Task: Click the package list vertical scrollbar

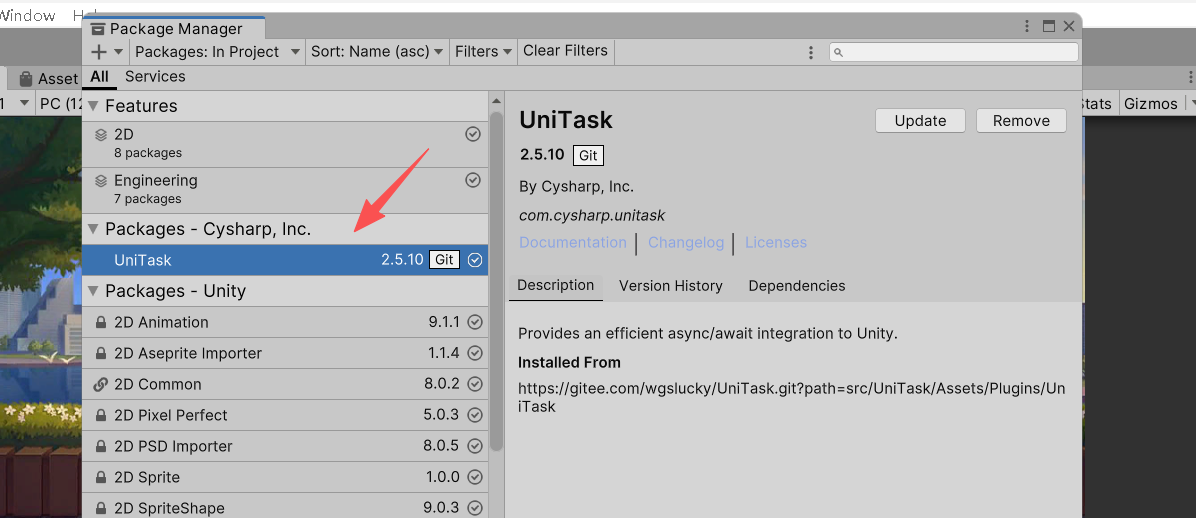Action: (x=497, y=281)
